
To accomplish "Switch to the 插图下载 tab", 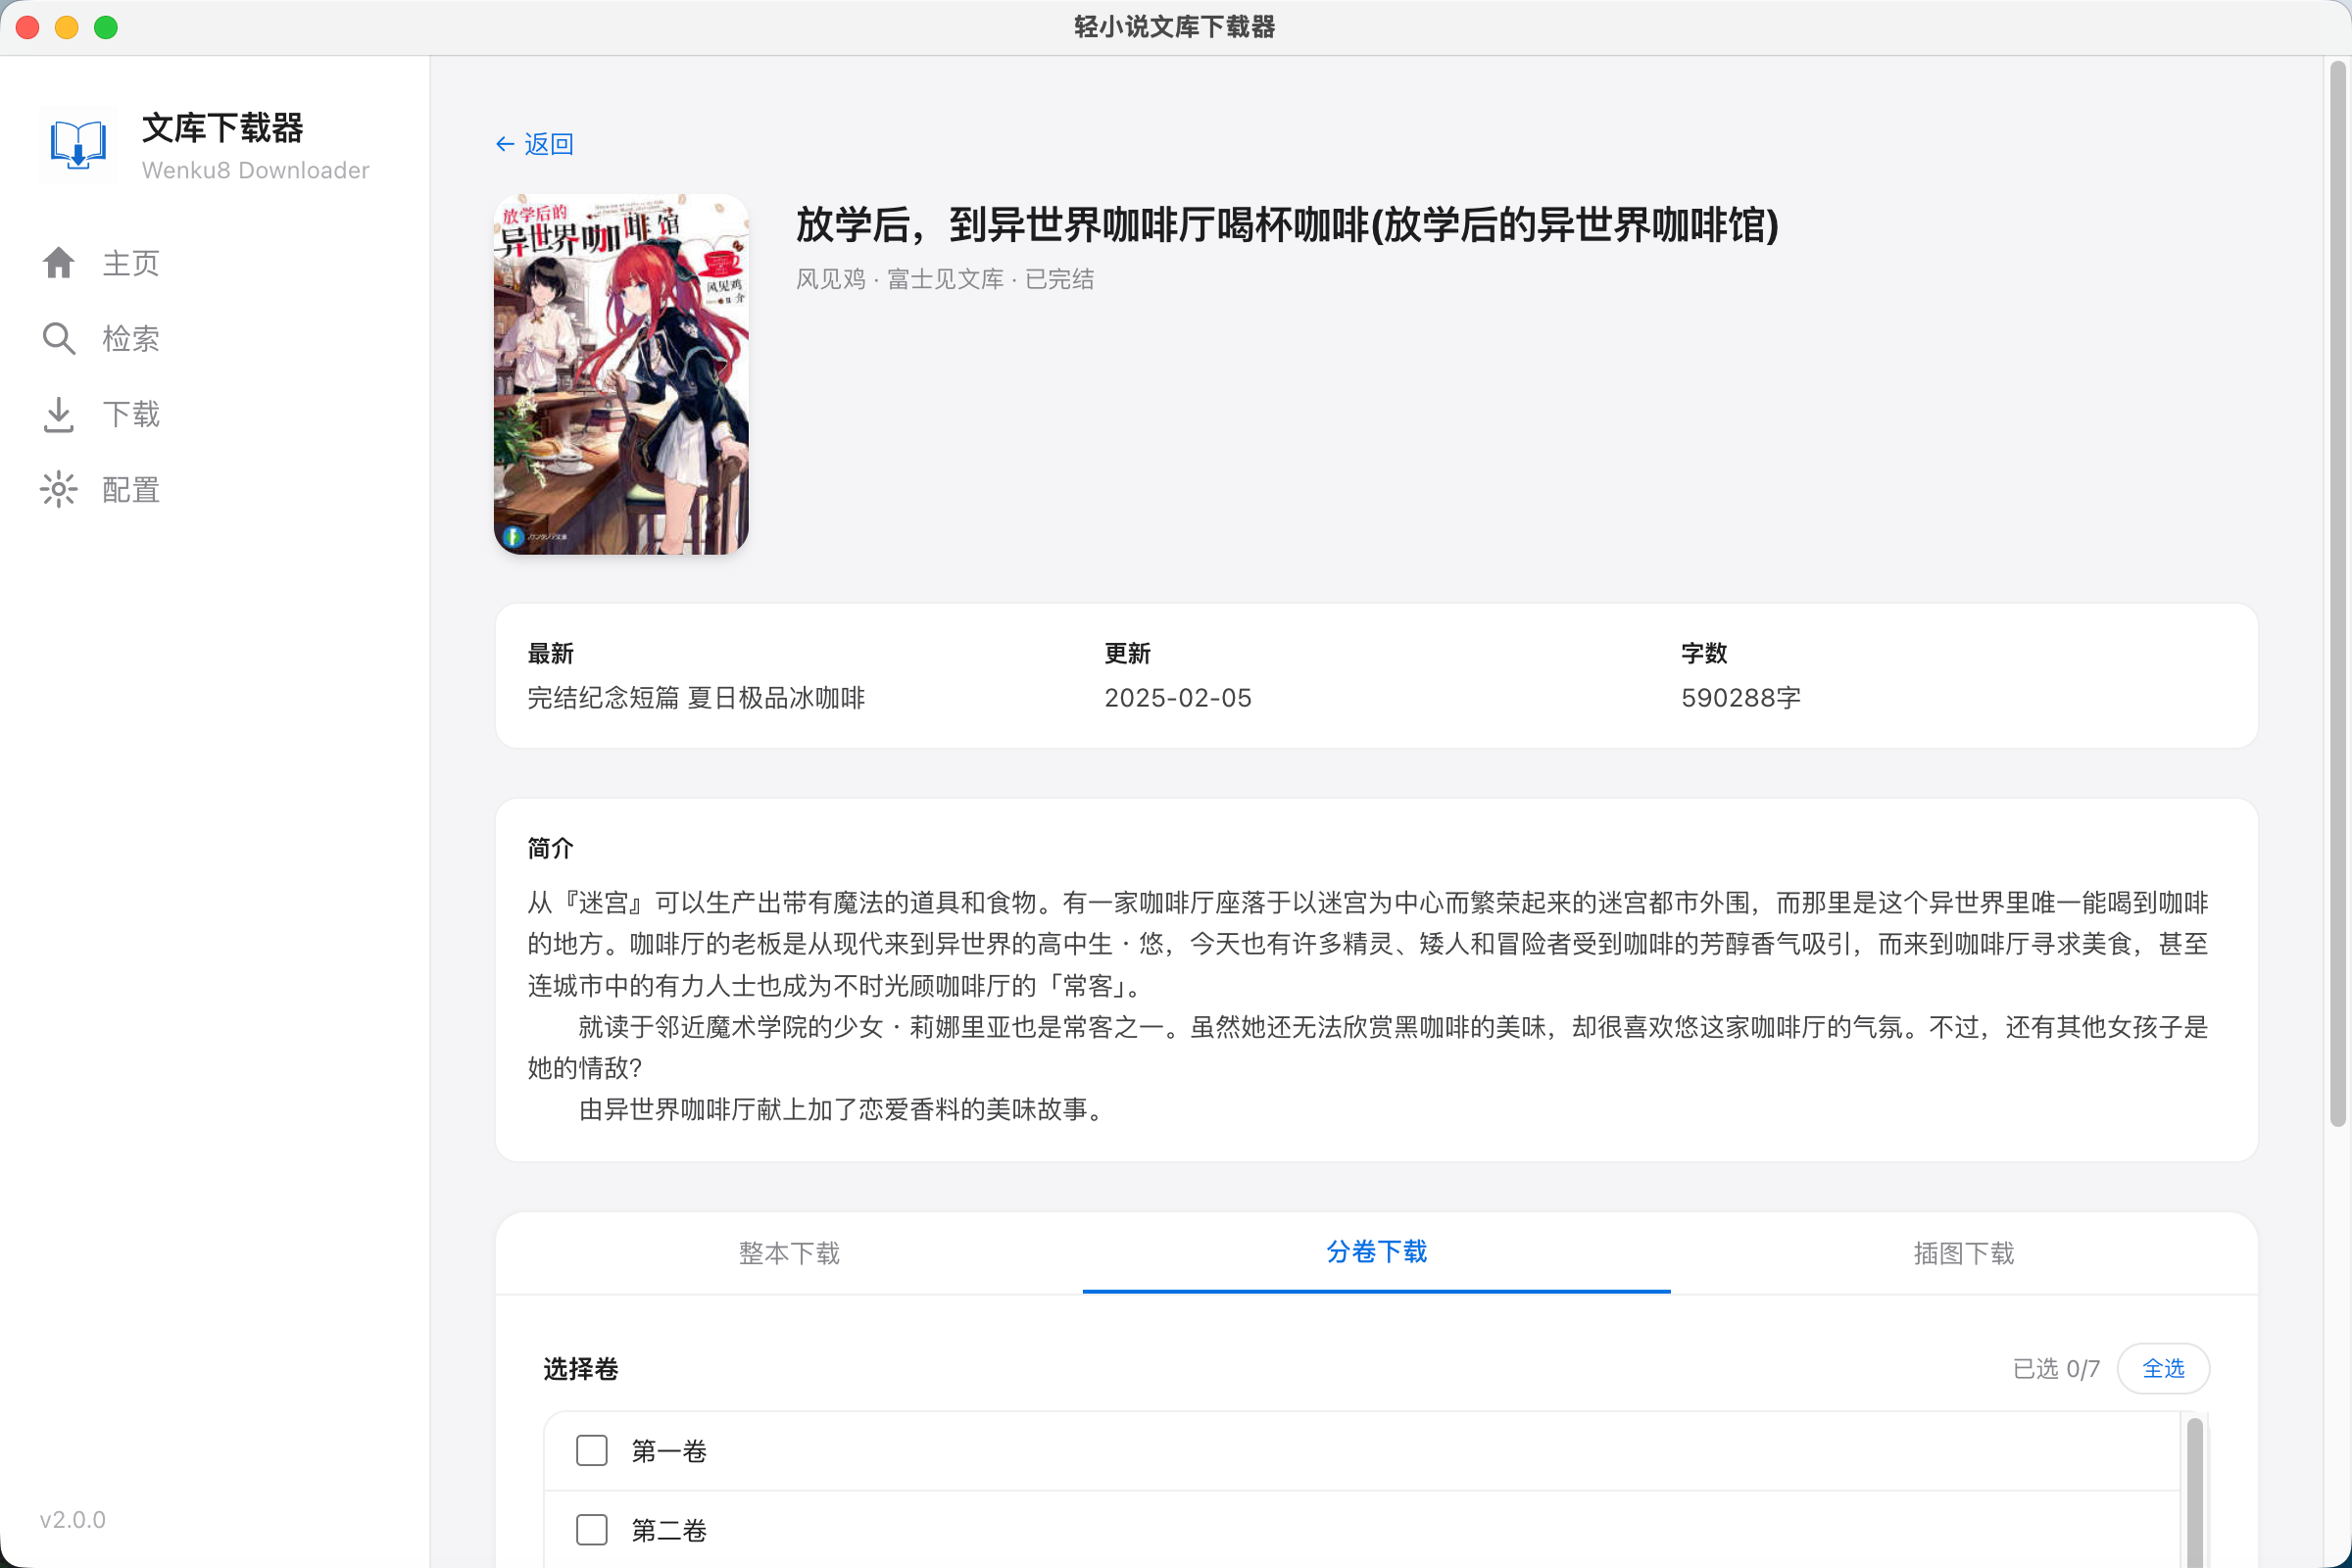I will 1964,1253.
